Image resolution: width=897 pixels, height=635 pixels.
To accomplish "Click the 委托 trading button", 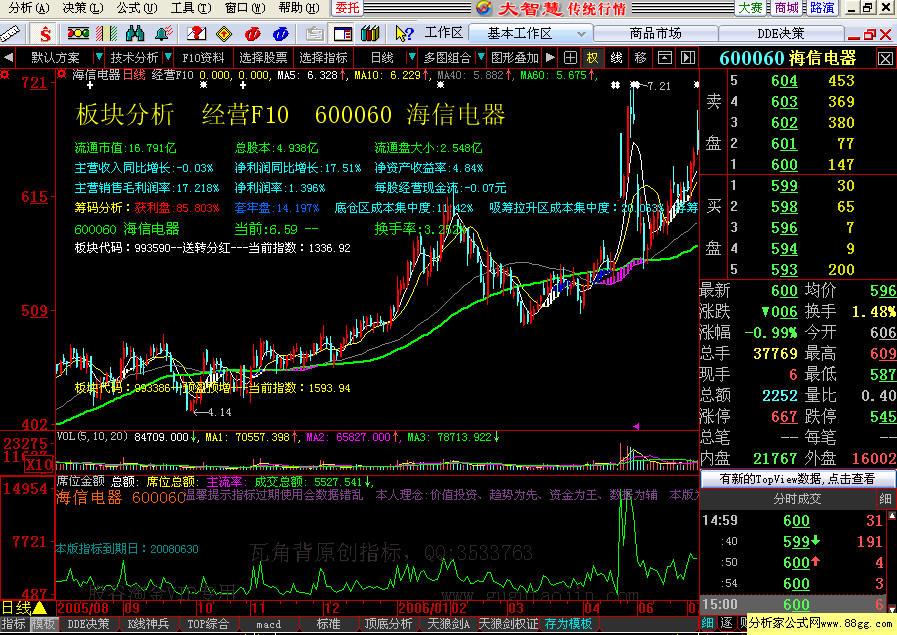I will pyautogui.click(x=347, y=8).
